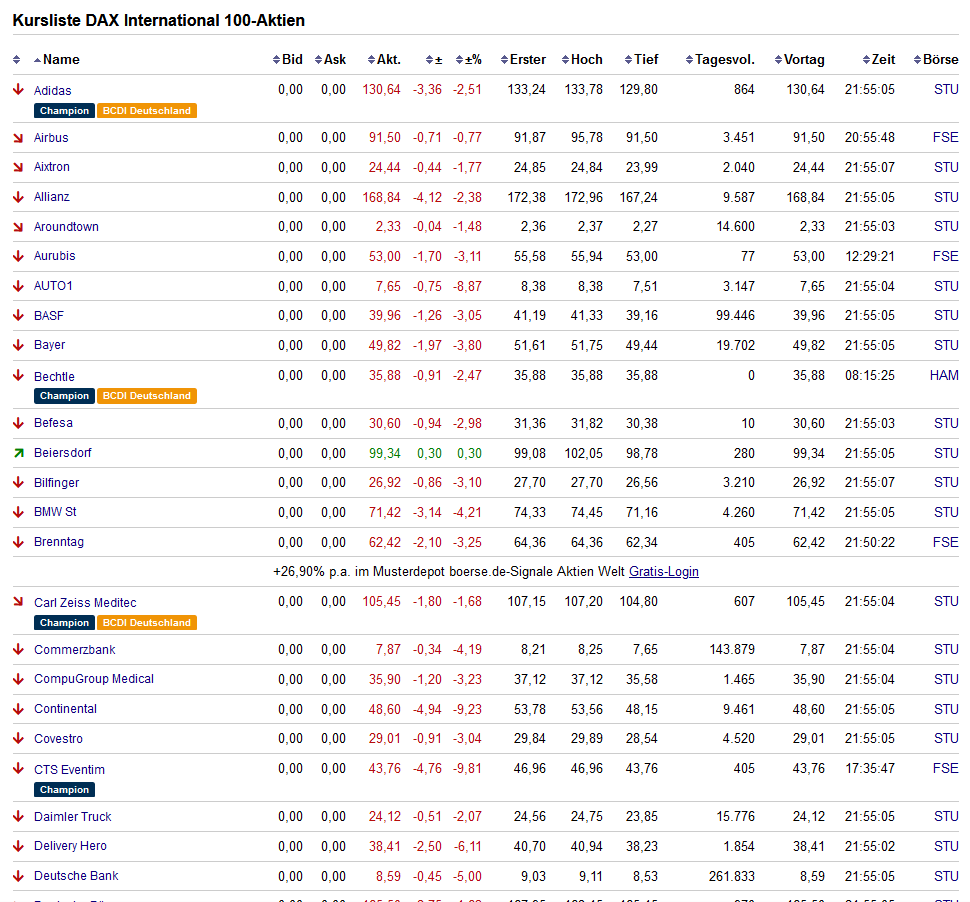Click the sort icon beside the Bid header

[276, 60]
